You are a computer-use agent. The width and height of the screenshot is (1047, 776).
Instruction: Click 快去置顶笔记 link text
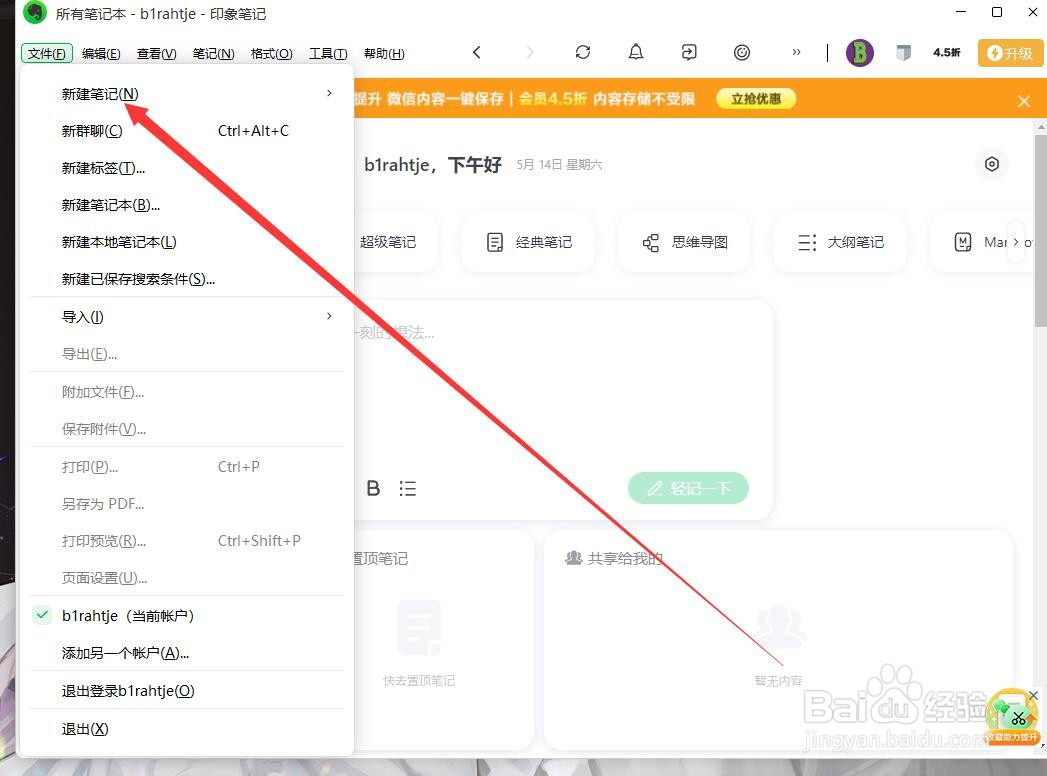[x=419, y=681]
